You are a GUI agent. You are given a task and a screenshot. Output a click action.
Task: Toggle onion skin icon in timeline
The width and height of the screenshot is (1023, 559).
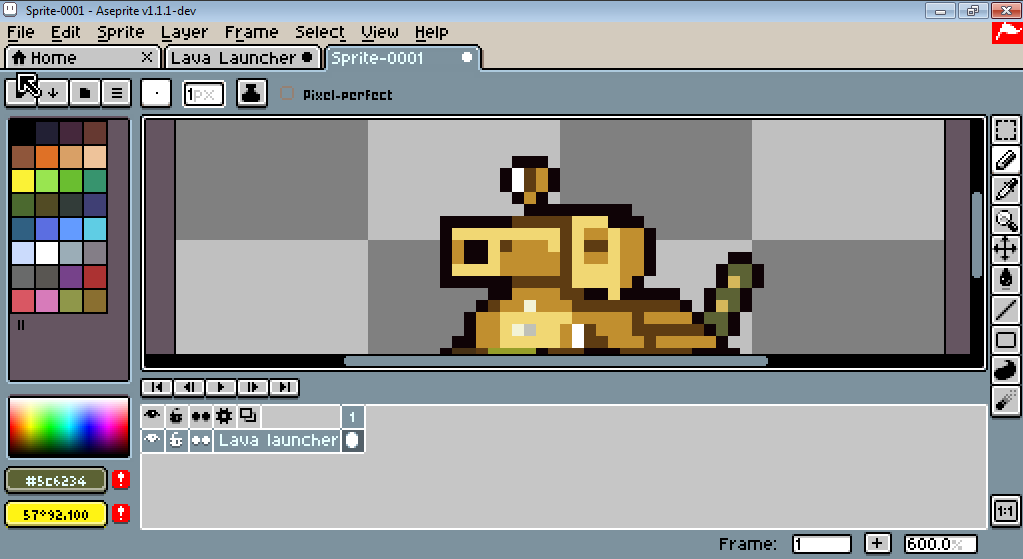[x=248, y=415]
